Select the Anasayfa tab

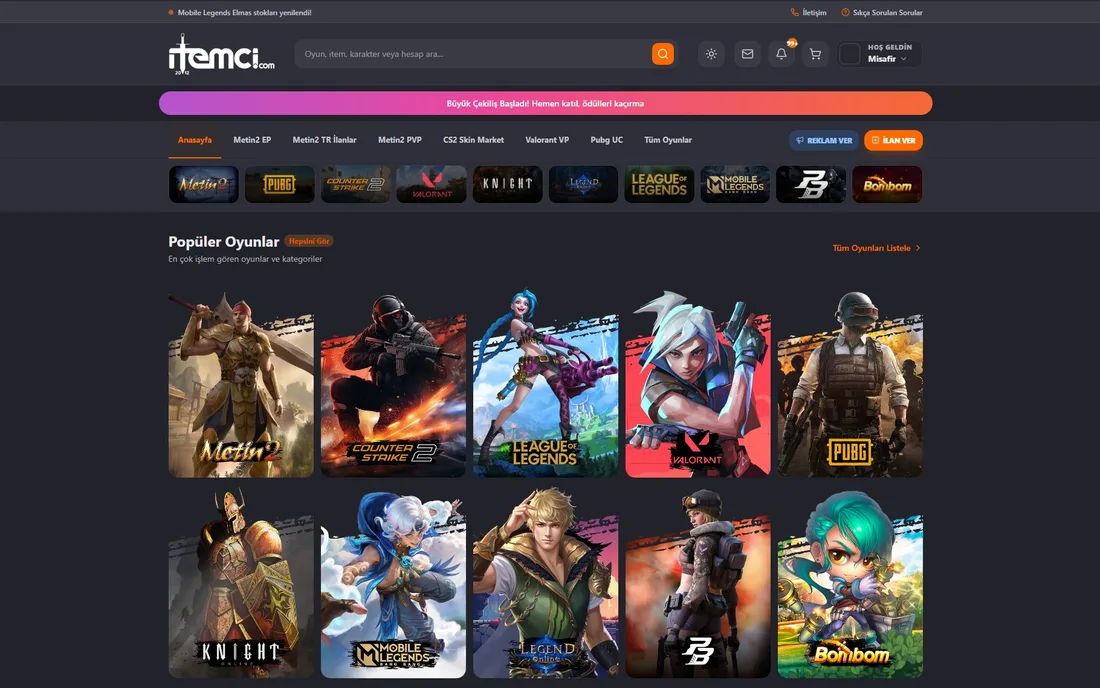(x=194, y=140)
